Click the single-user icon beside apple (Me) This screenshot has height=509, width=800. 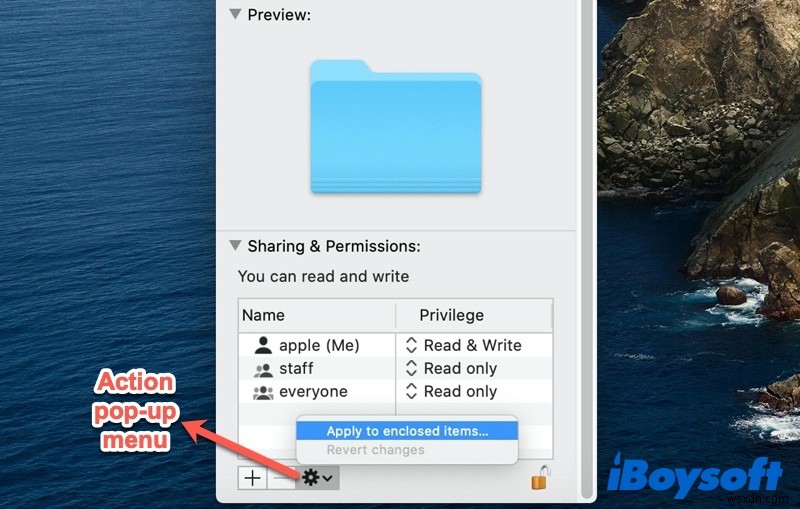tap(263, 345)
